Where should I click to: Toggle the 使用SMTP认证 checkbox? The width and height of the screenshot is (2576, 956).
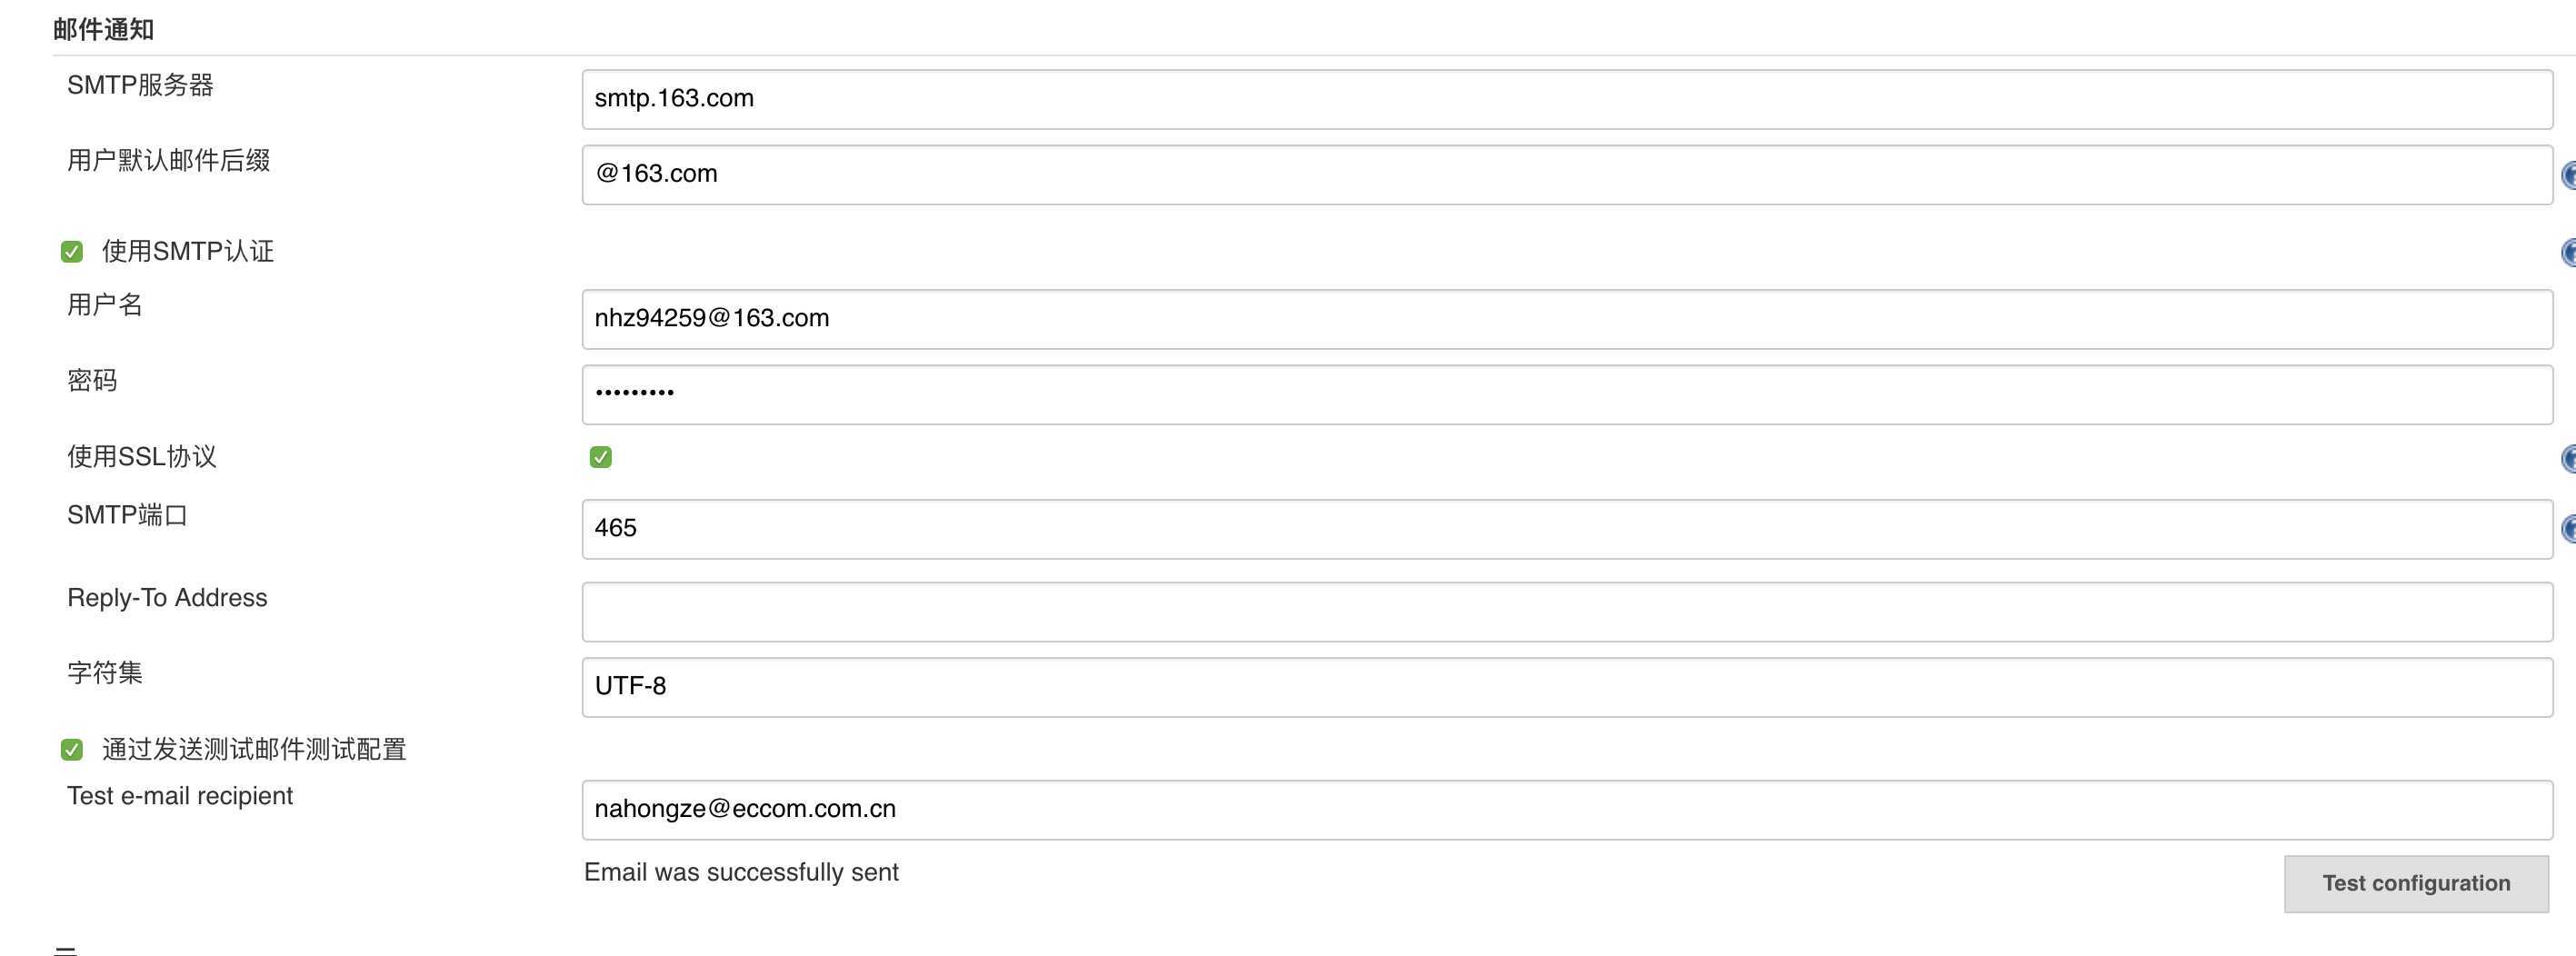(72, 252)
